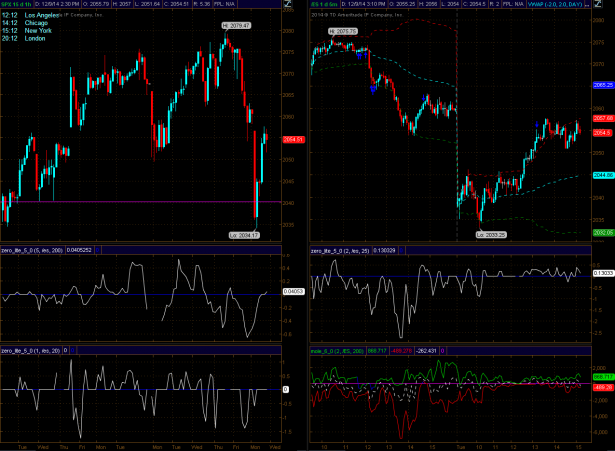Click the 0.04053 indicator axis tag
The height and width of the screenshot is (451, 615).
[x=293, y=291]
